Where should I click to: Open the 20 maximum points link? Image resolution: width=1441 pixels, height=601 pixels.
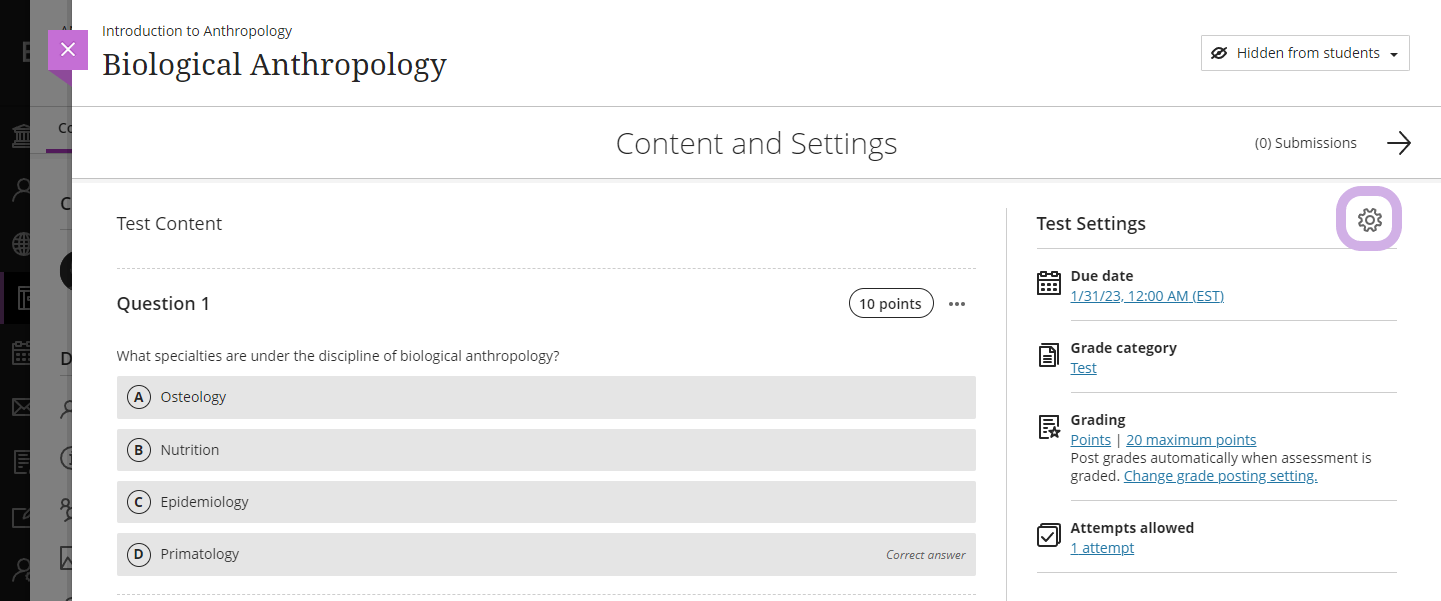coord(1191,440)
